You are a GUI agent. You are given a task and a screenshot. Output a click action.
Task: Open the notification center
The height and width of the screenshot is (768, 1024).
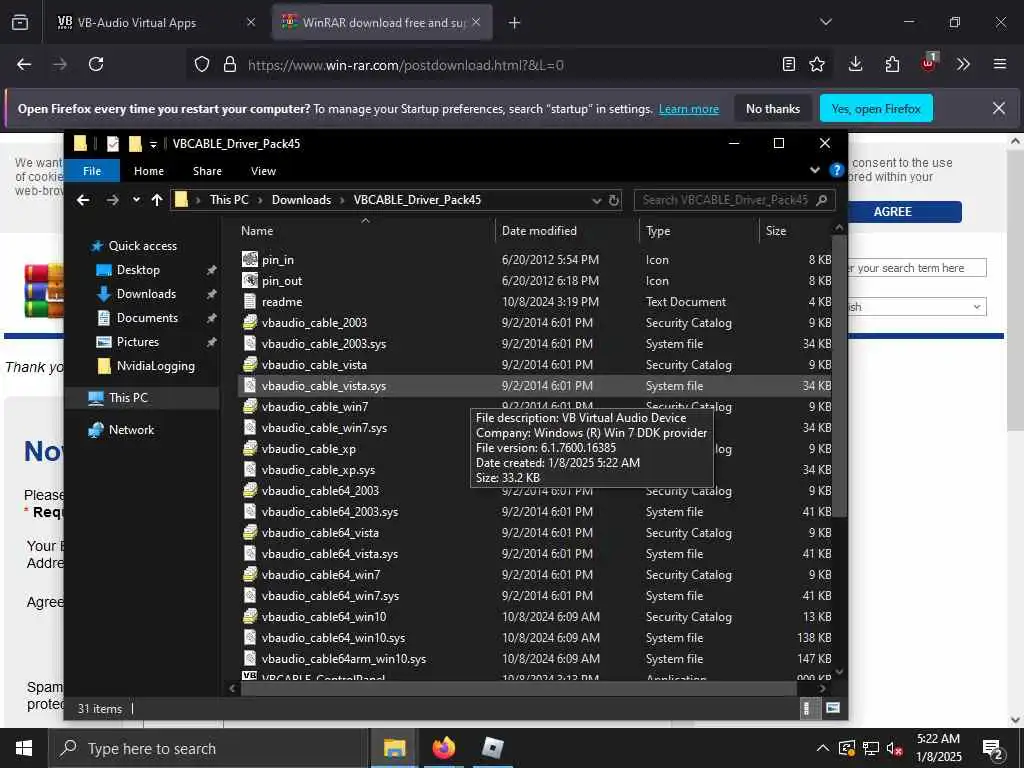(993, 749)
